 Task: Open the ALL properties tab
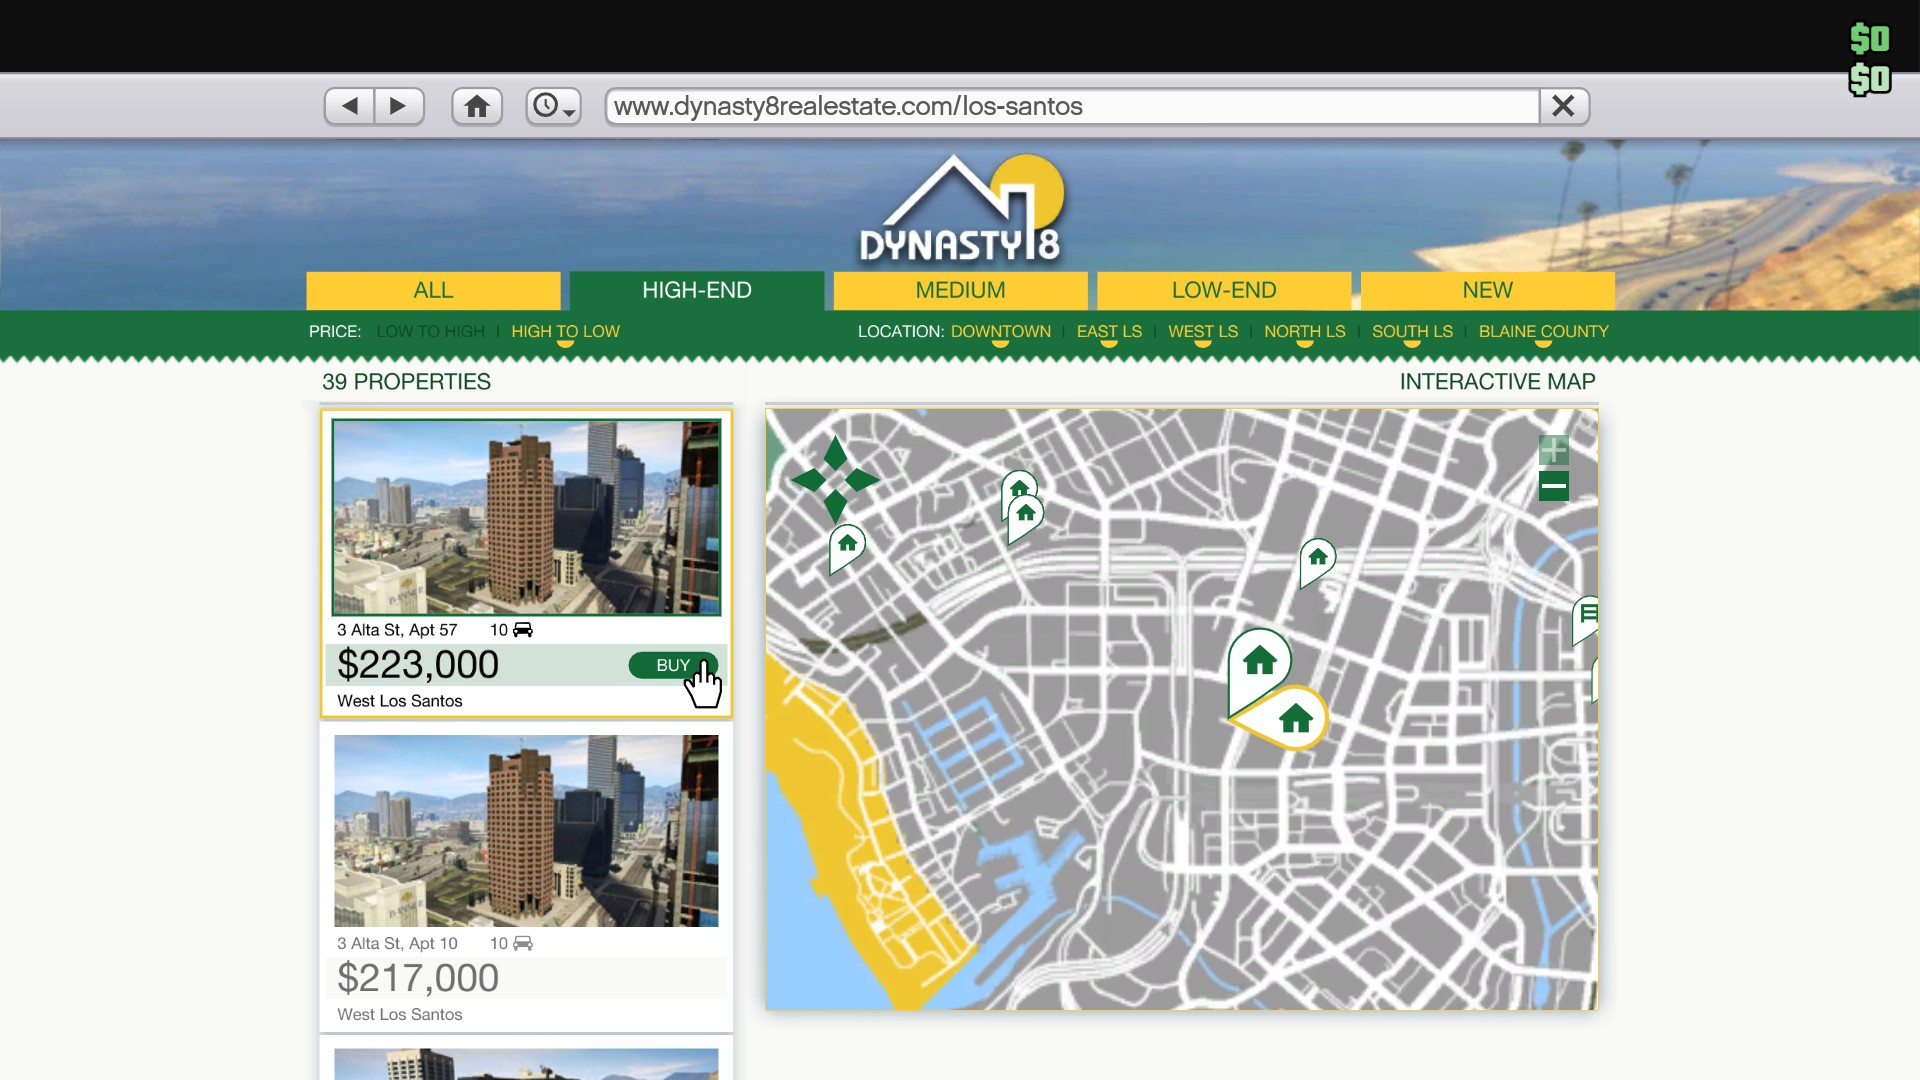[x=433, y=290]
